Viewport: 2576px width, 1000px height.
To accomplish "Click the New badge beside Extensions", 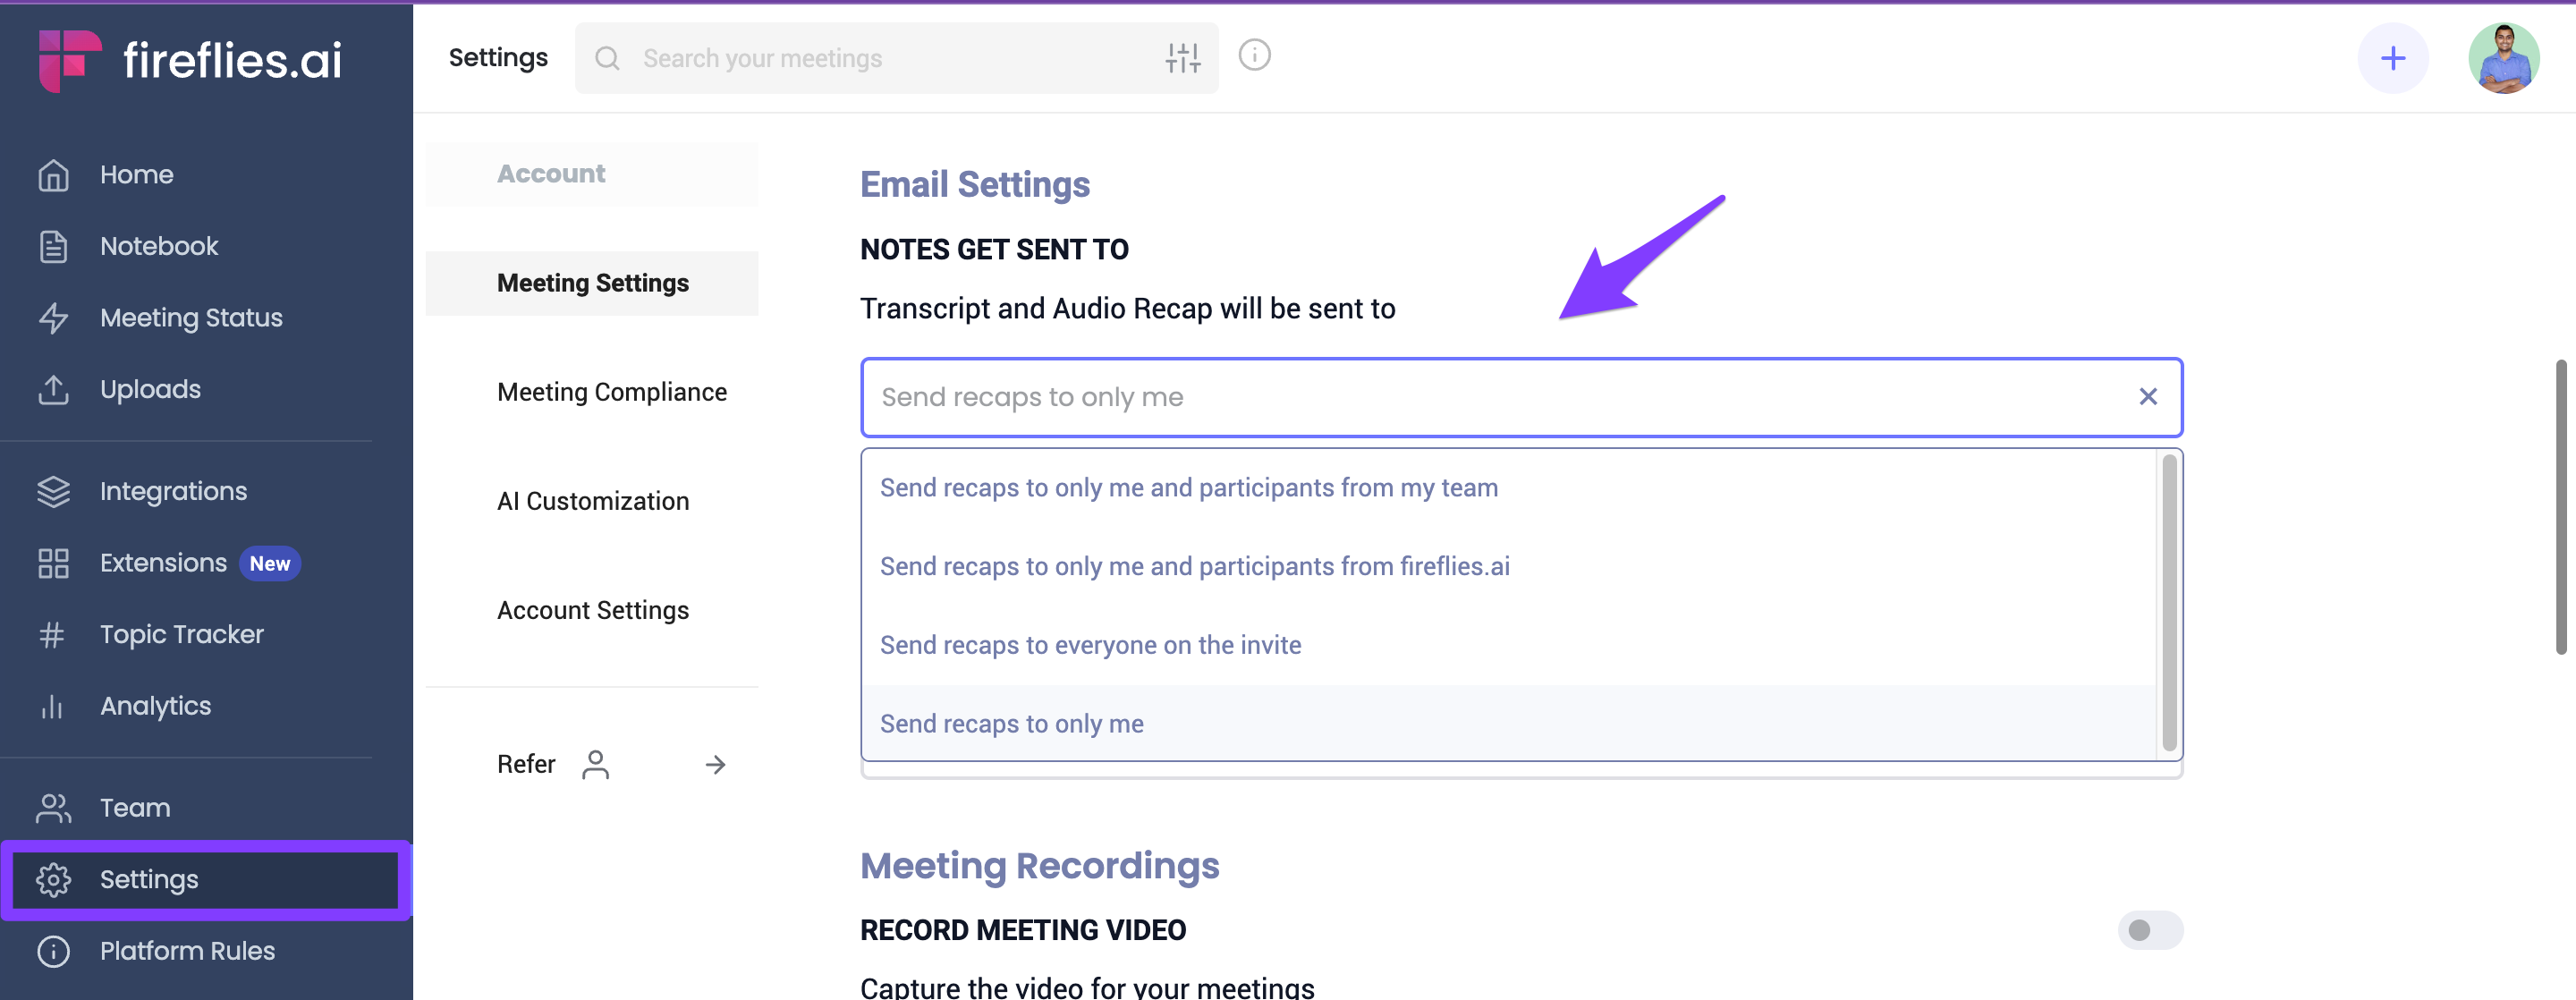I will tap(269, 564).
